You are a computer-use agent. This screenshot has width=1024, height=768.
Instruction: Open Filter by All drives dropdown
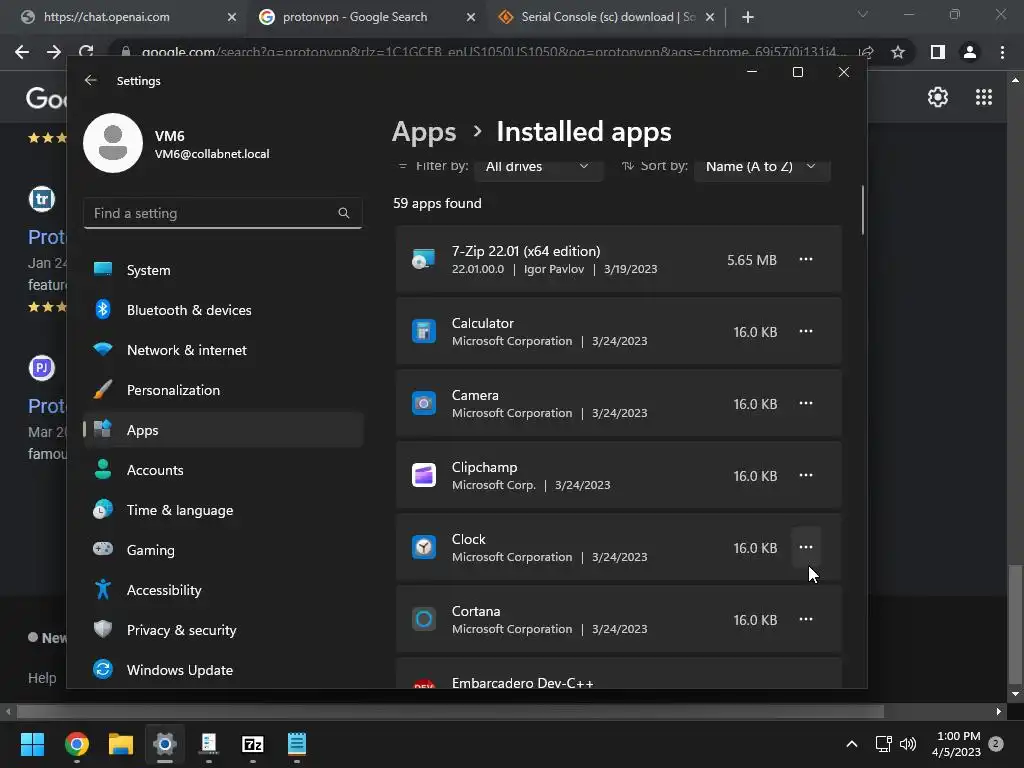pyautogui.click(x=537, y=167)
